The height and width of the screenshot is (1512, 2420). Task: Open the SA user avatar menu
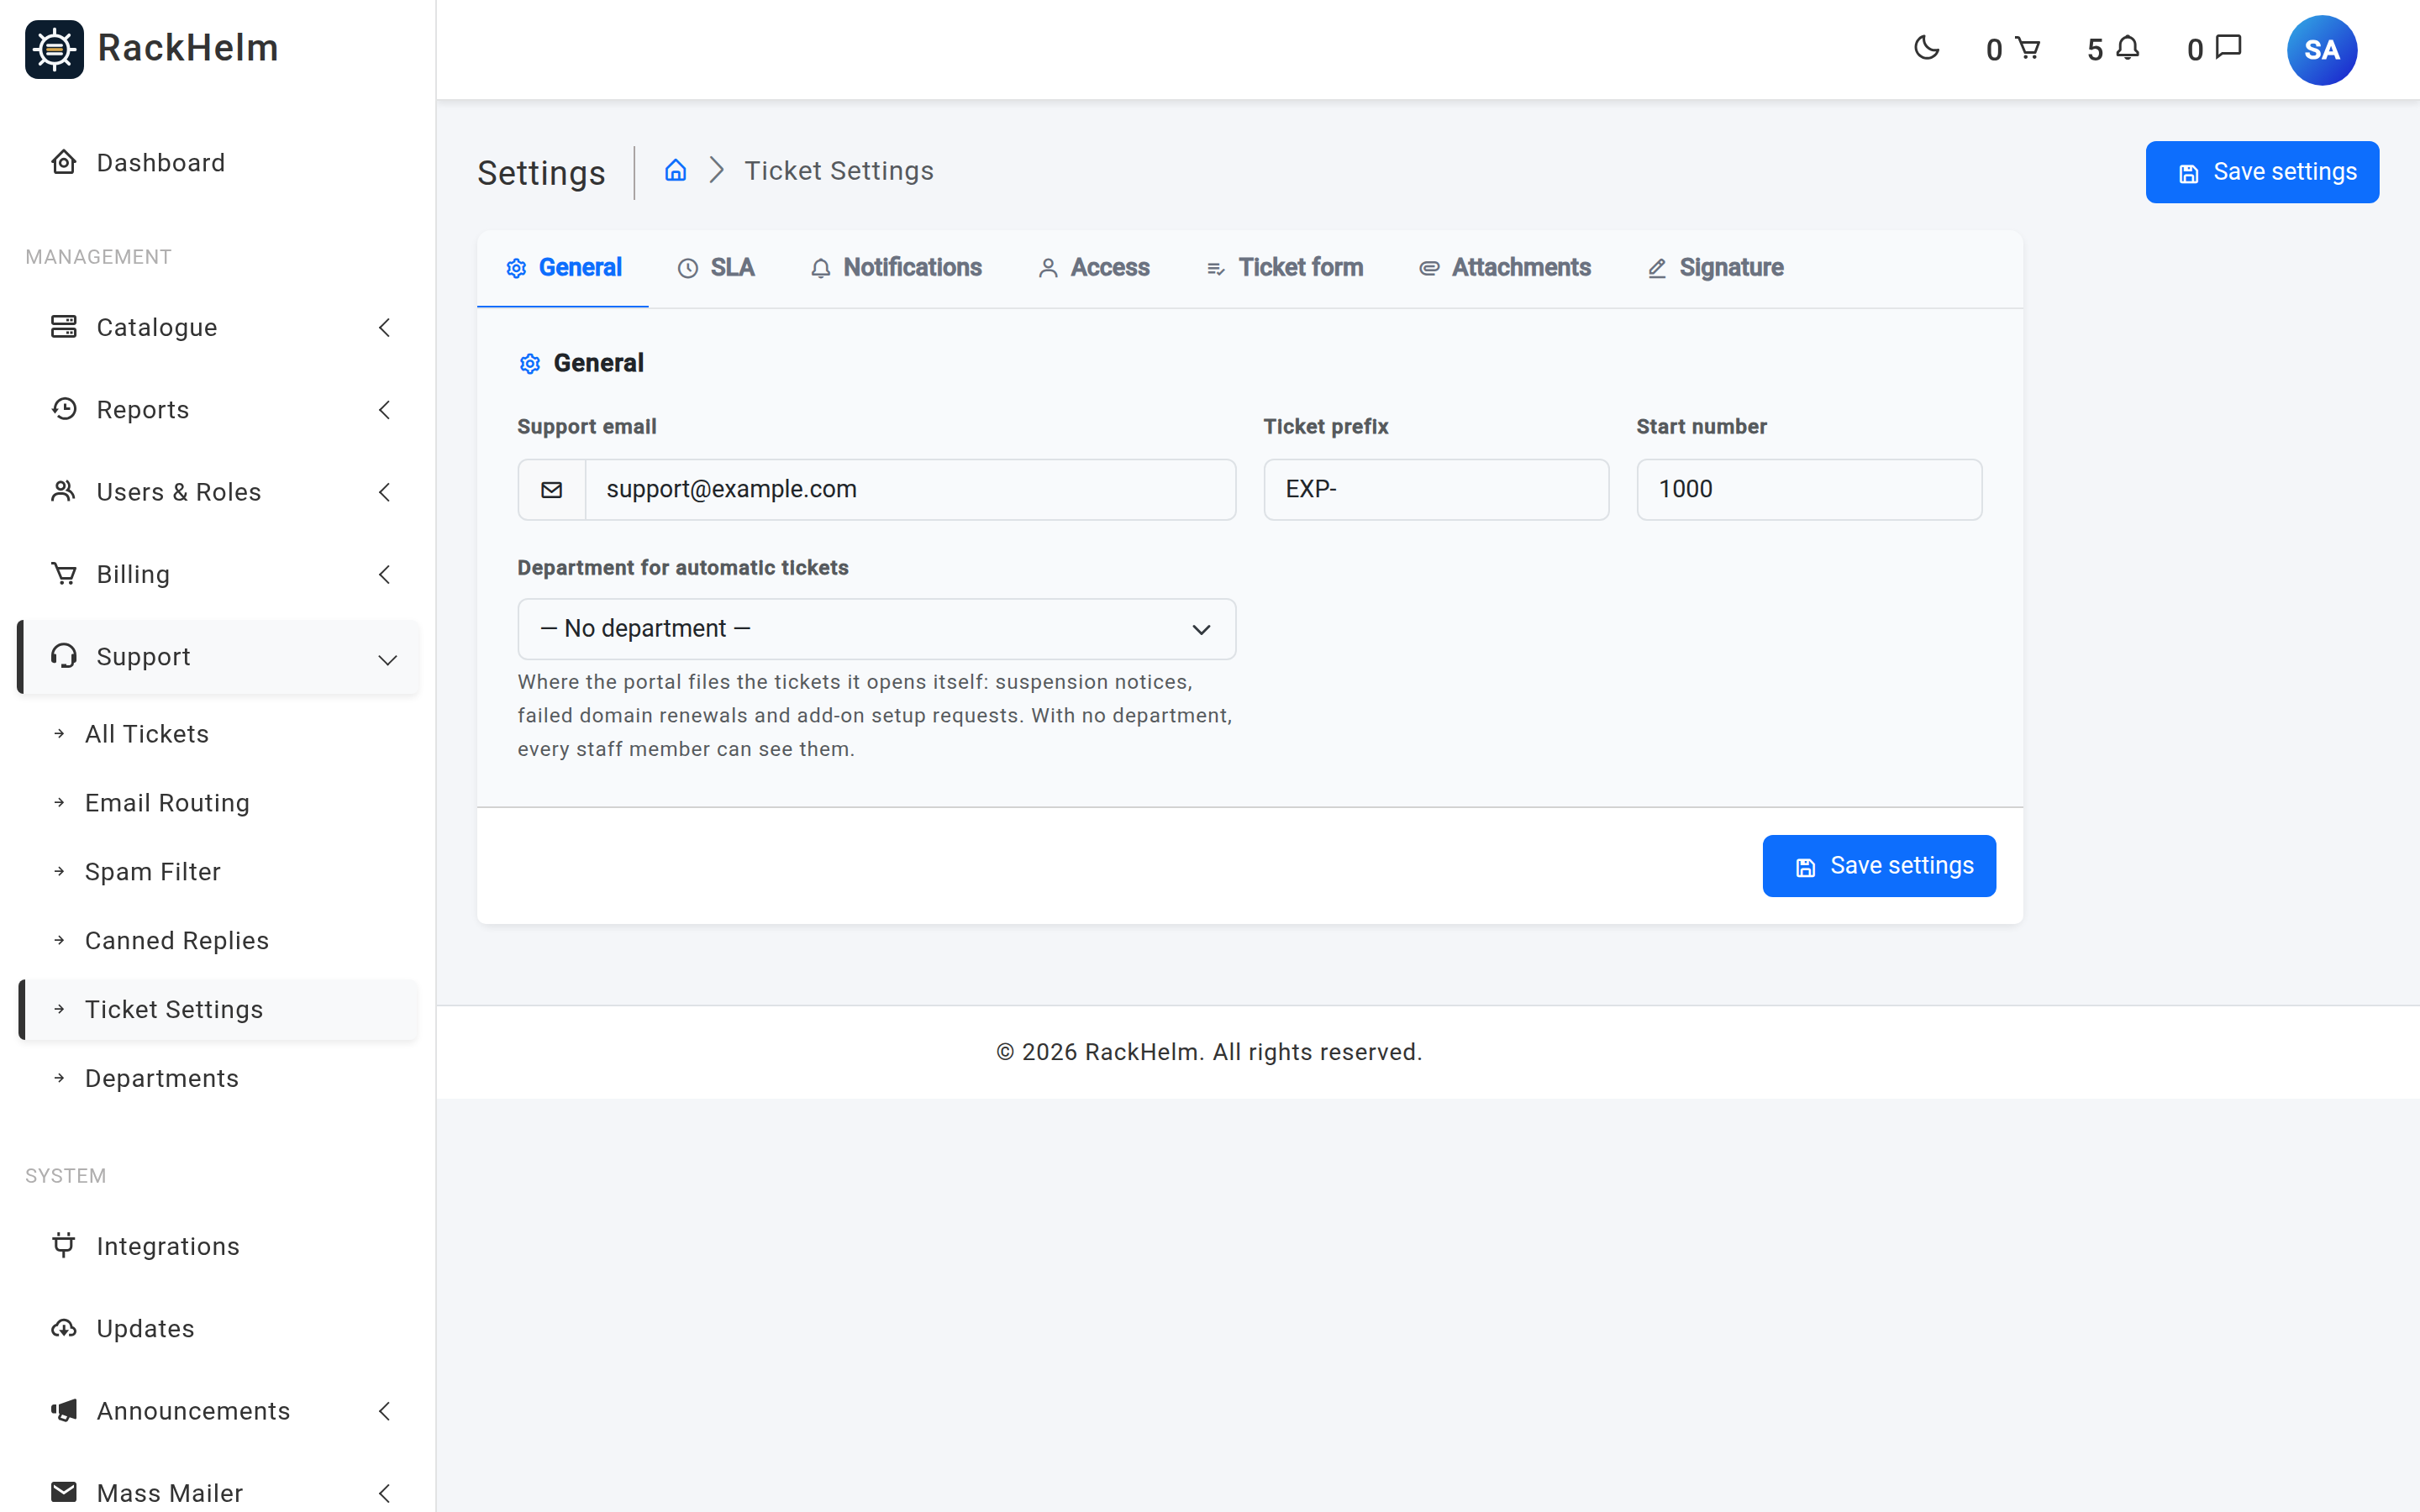click(x=2321, y=50)
